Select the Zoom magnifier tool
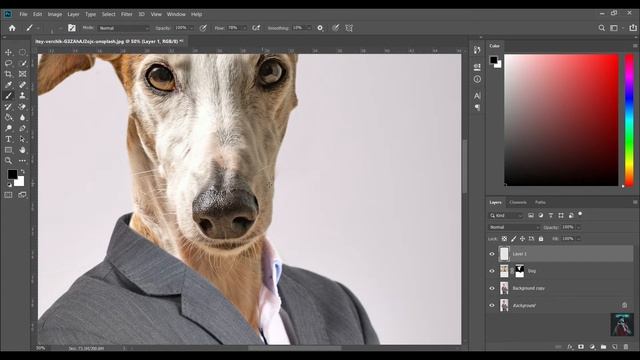This screenshot has height=360, width=640. [x=8, y=161]
